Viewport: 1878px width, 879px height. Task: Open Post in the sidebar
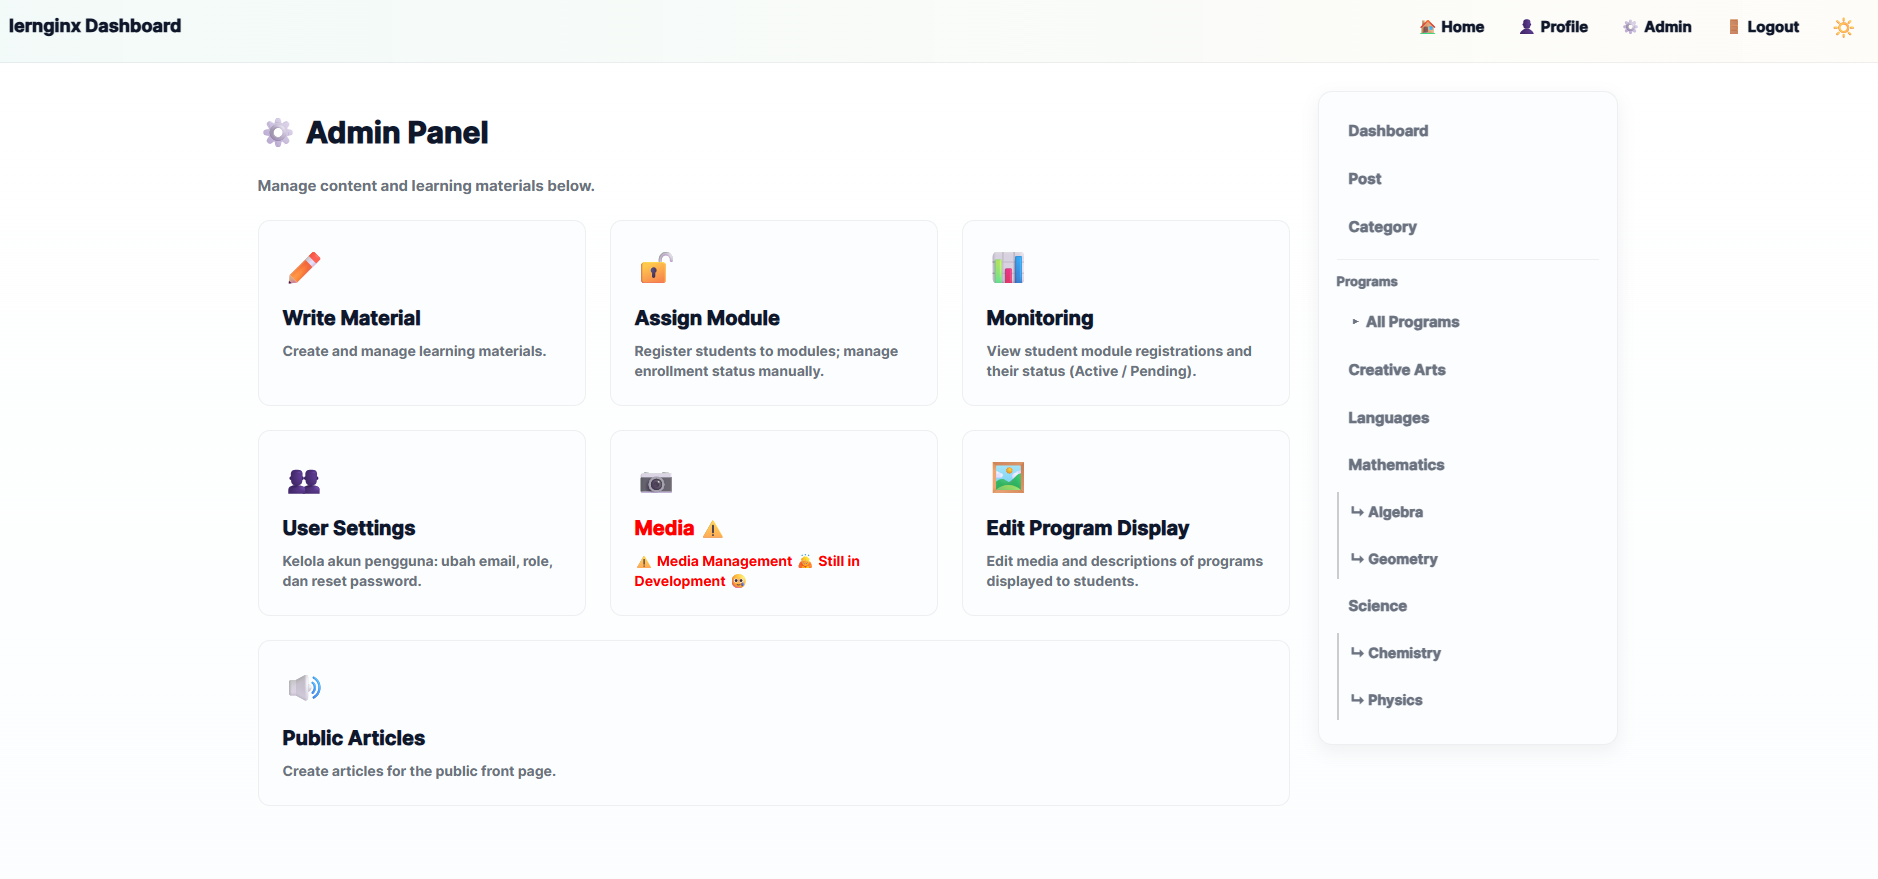[1364, 179]
